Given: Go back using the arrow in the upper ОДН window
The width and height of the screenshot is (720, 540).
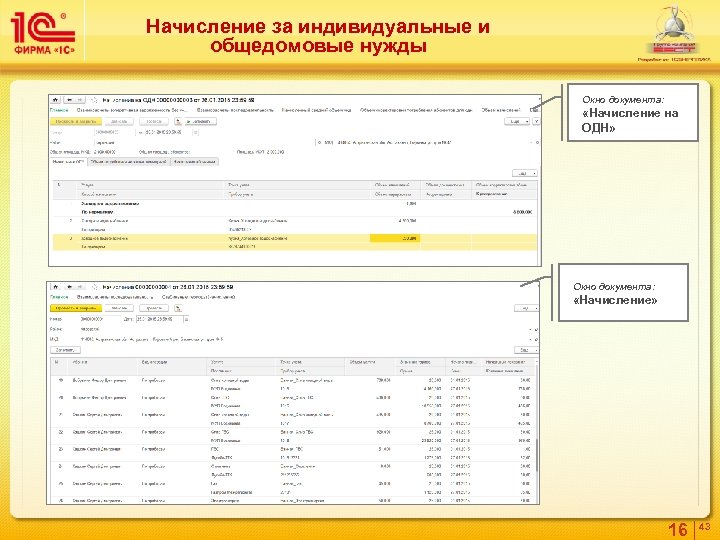Looking at the screenshot, I should point(69,100).
